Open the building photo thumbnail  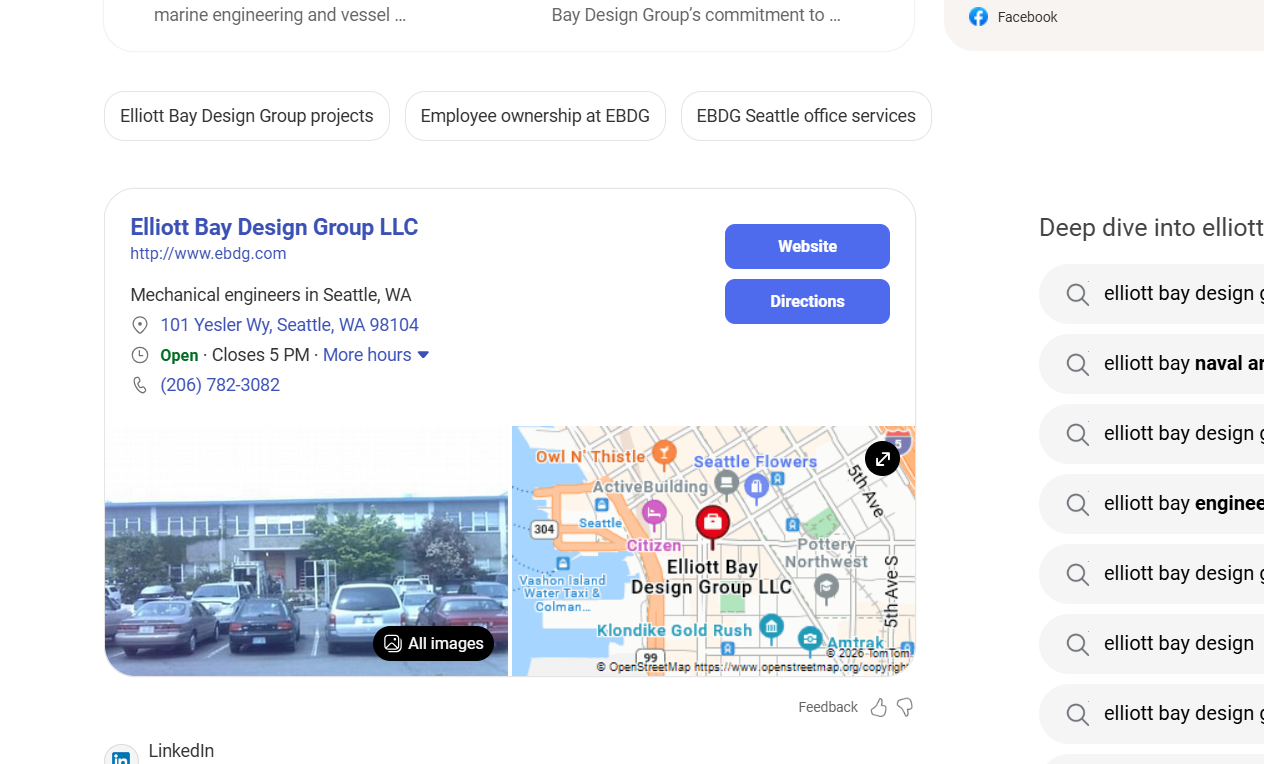point(306,551)
